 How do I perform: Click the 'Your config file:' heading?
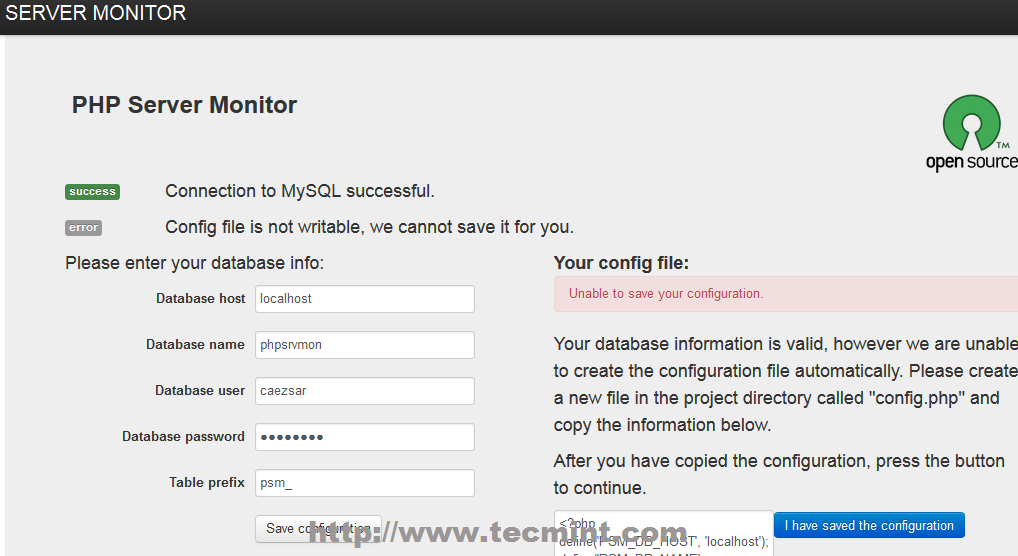tap(621, 264)
